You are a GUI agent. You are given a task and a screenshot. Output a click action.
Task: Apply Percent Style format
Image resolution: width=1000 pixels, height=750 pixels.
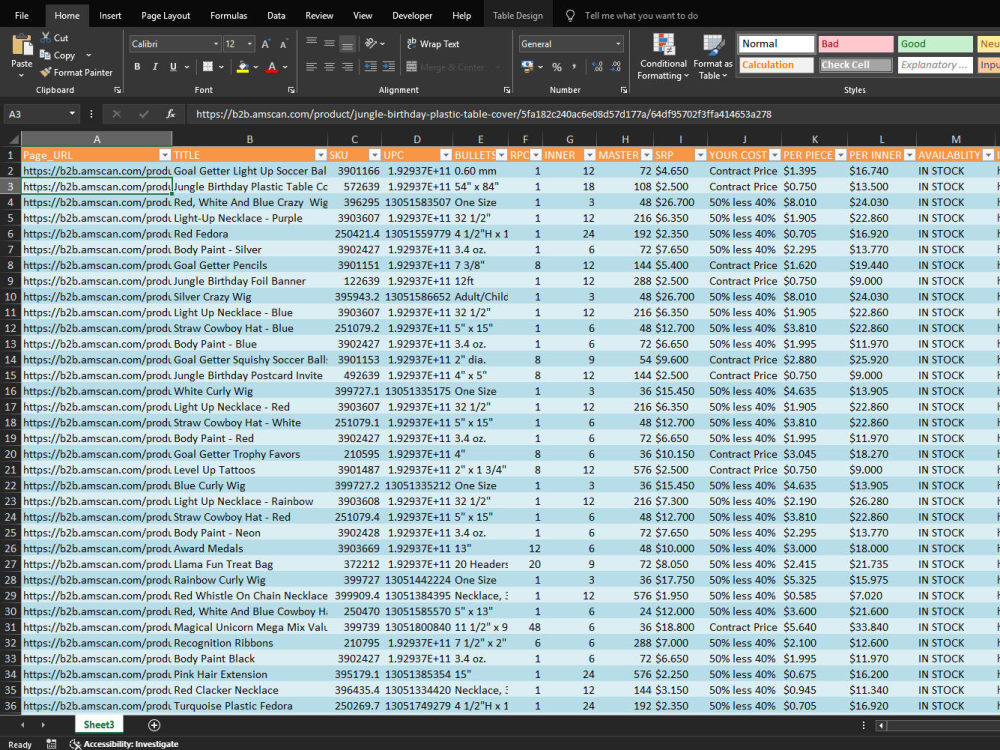pyautogui.click(x=557, y=66)
